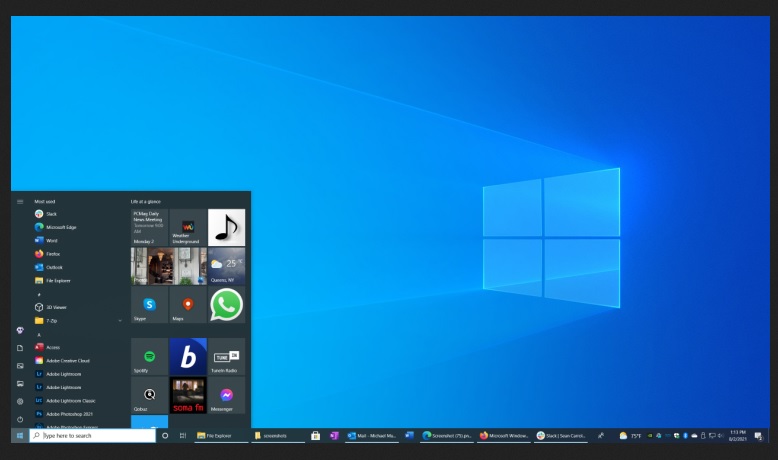The height and width of the screenshot is (460, 778).
Task: Open Documents from the Start sidebar
Action: pos(20,348)
